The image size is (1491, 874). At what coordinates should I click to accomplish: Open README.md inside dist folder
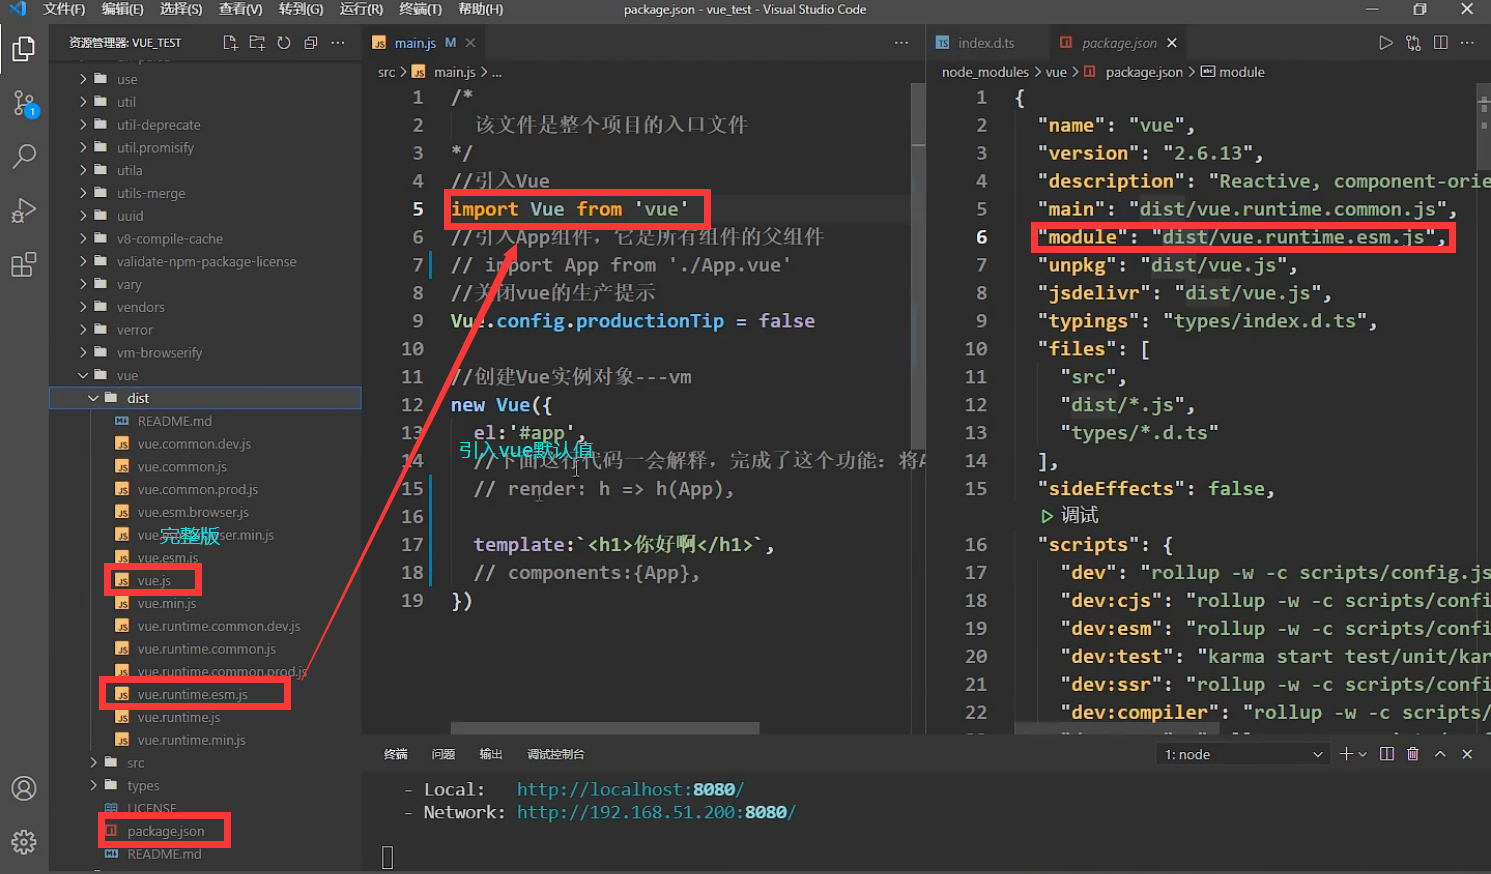point(175,421)
